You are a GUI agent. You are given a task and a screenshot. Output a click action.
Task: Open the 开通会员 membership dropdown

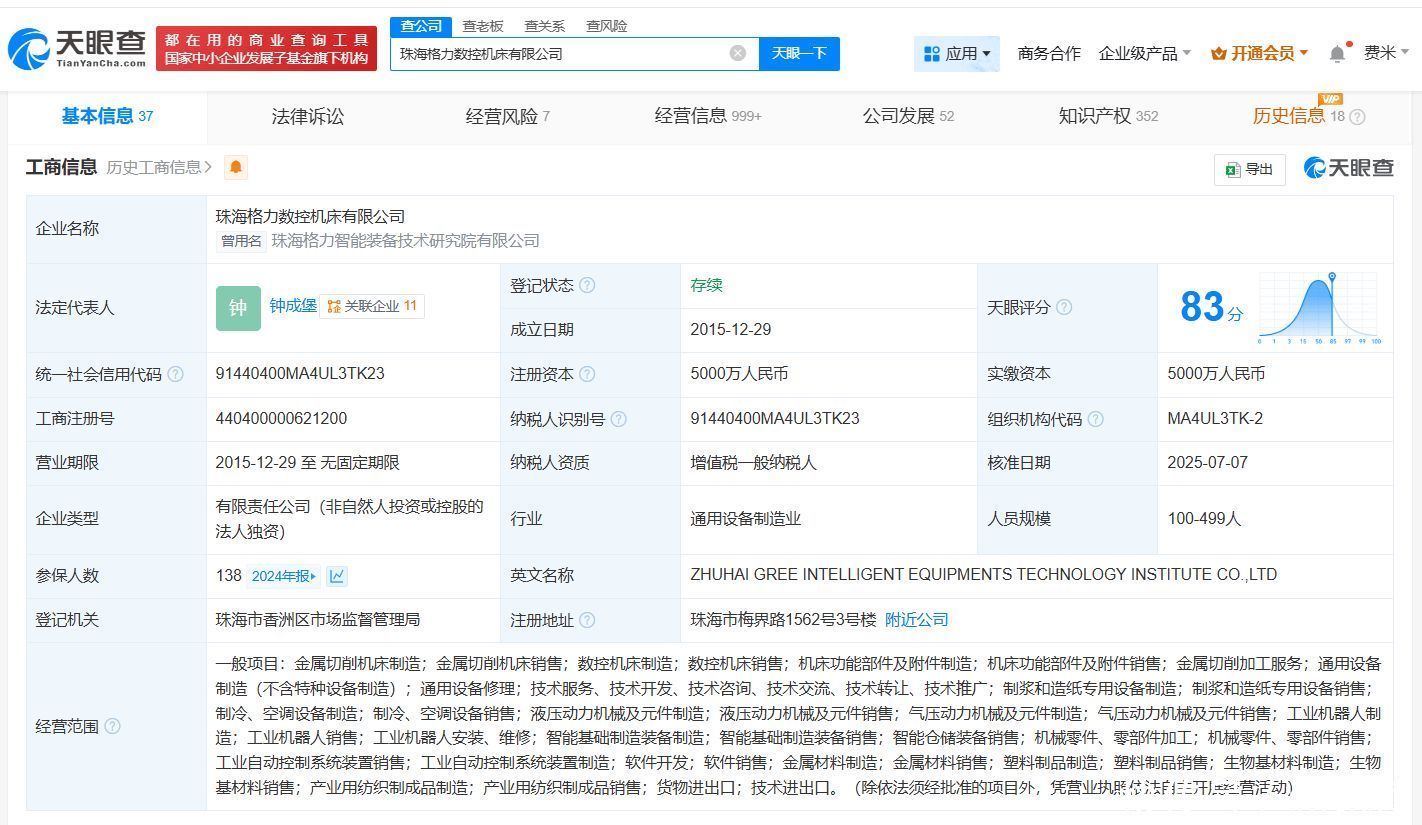[1259, 53]
